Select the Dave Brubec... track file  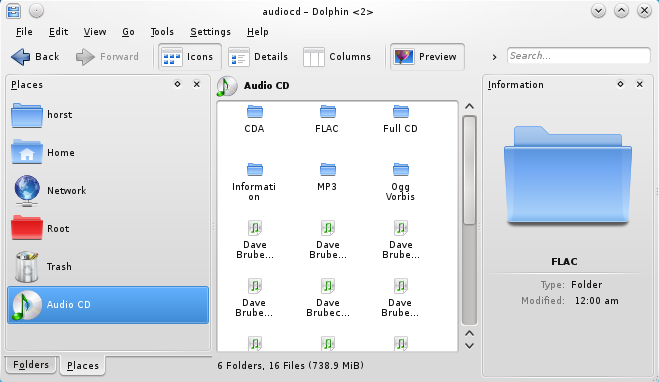[x=328, y=298]
